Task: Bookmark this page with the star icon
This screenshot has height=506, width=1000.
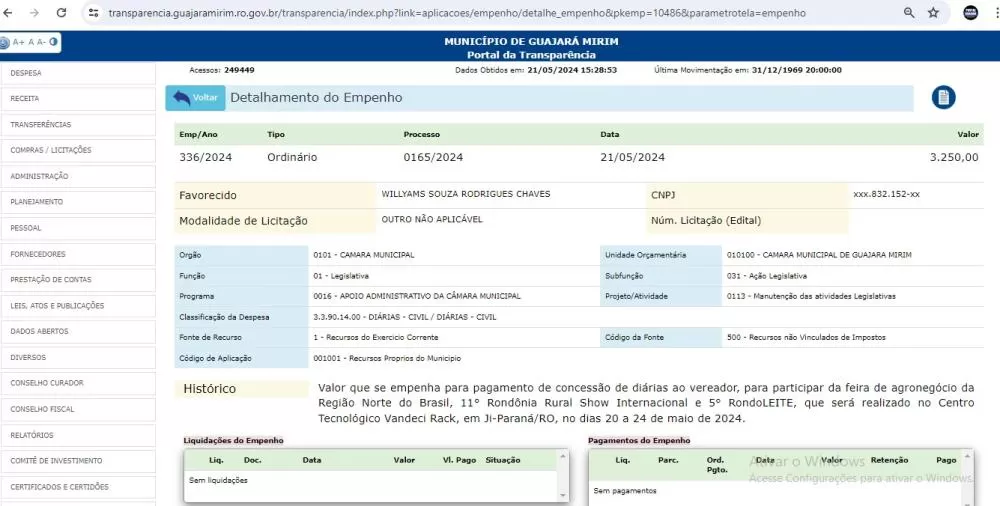Action: (x=933, y=13)
